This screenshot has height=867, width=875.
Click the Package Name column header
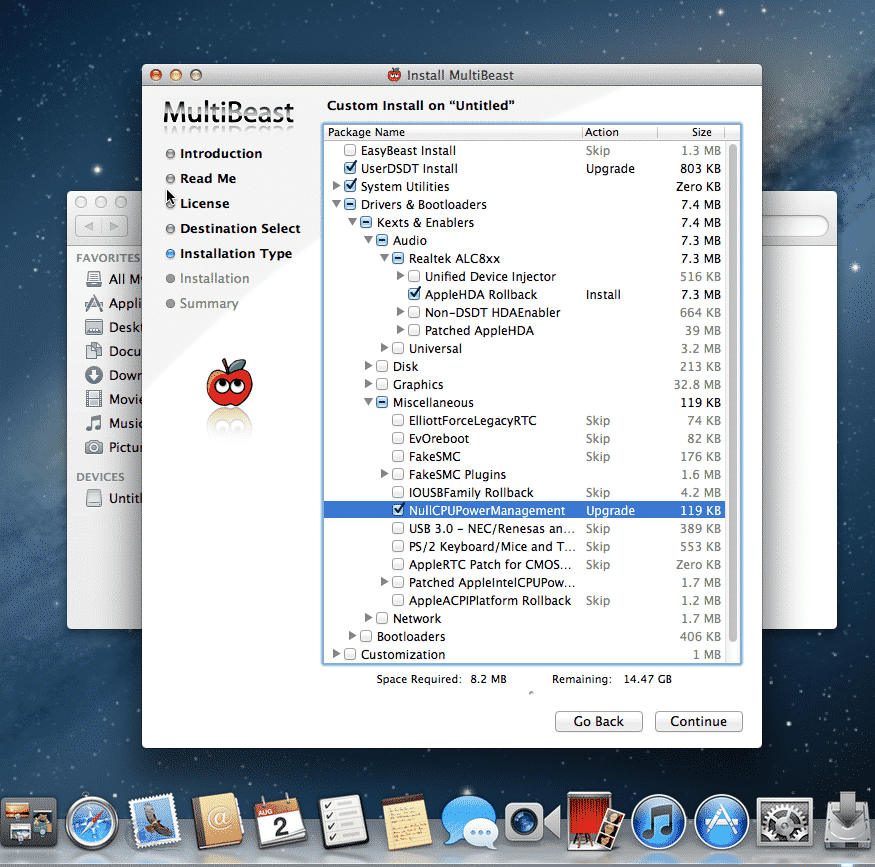[x=453, y=132]
